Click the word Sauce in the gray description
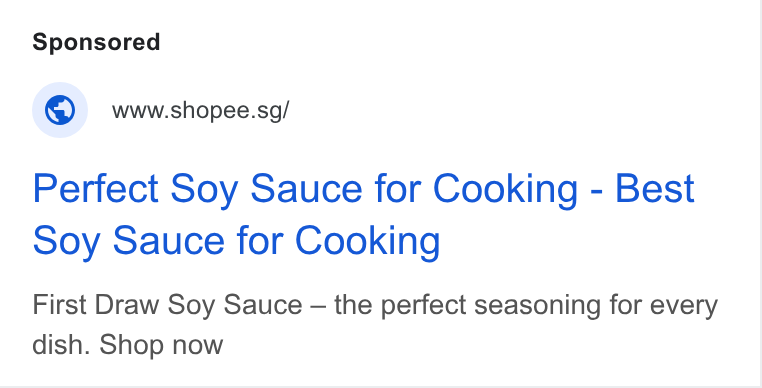This screenshot has width=762, height=388. click(x=262, y=305)
